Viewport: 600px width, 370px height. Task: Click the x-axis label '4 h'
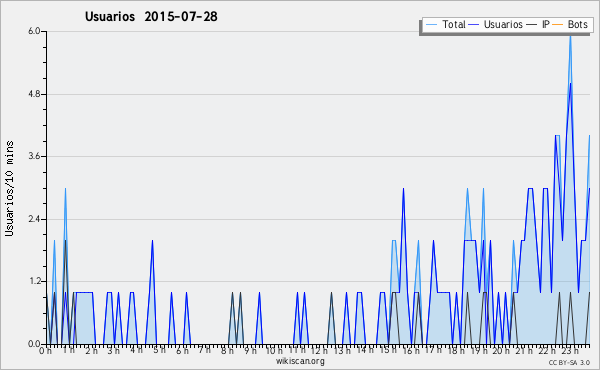pos(136,350)
